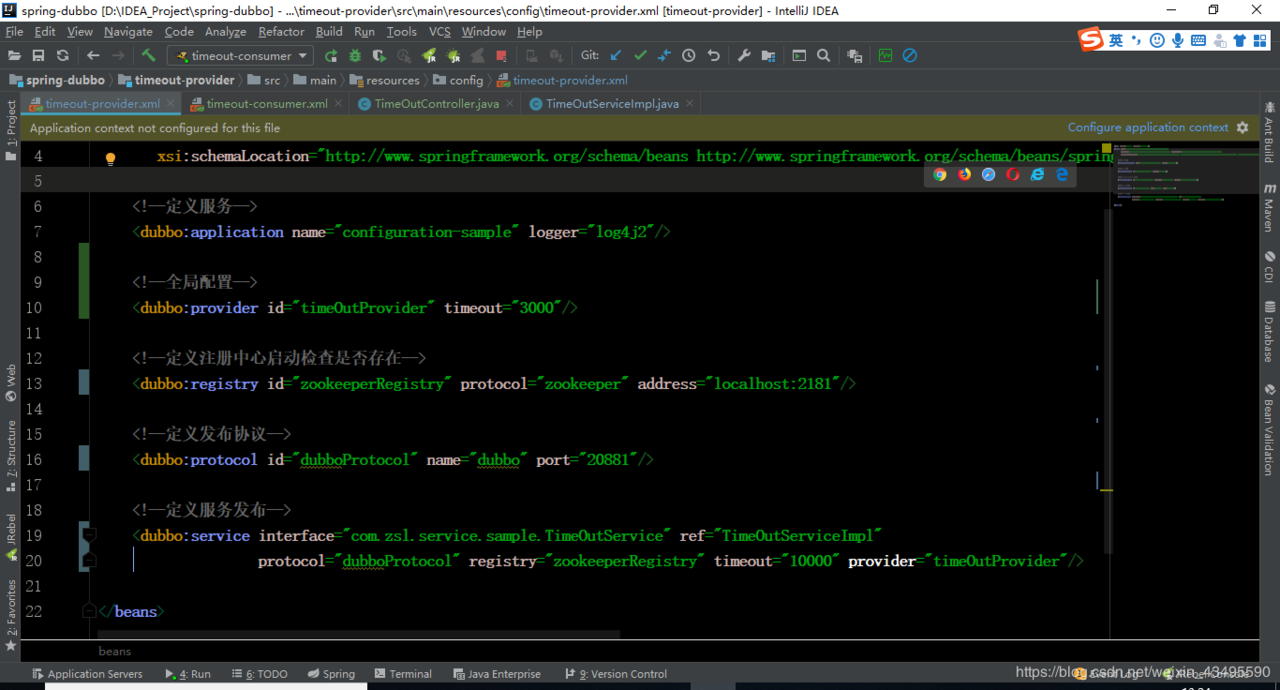The width and height of the screenshot is (1280, 690).
Task: Click timeout-provider folder in the breadcrumb
Action: tap(177, 80)
